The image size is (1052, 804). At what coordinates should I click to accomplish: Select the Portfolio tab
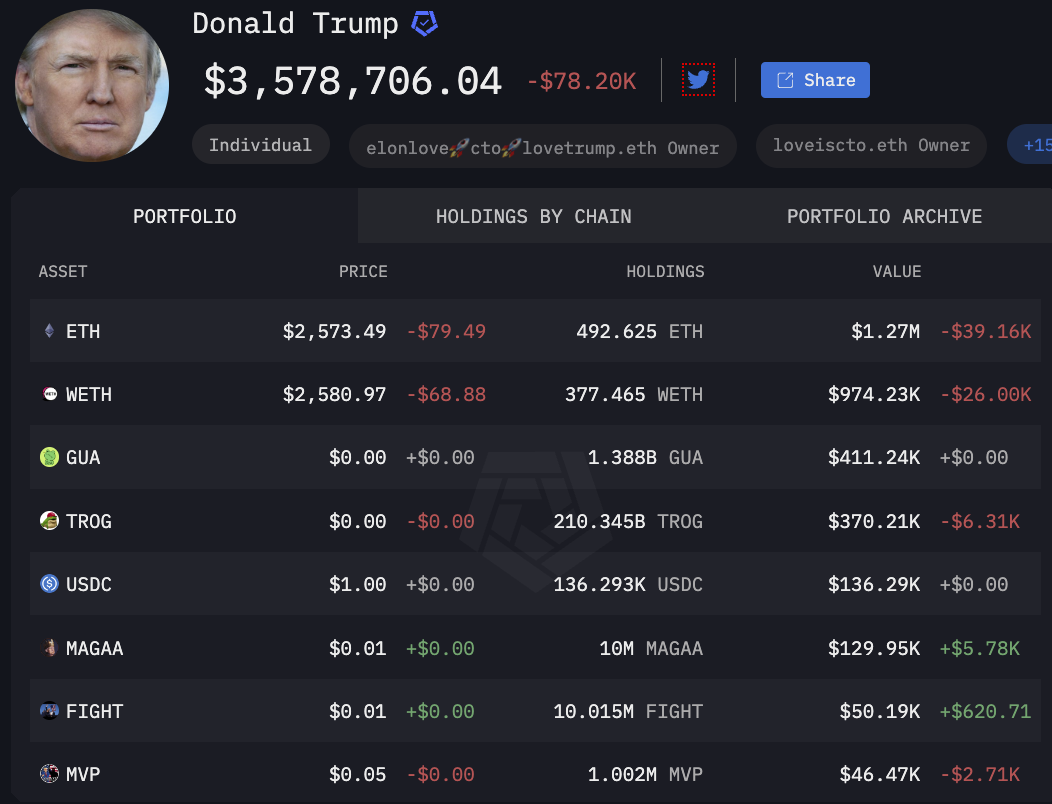coord(185,216)
